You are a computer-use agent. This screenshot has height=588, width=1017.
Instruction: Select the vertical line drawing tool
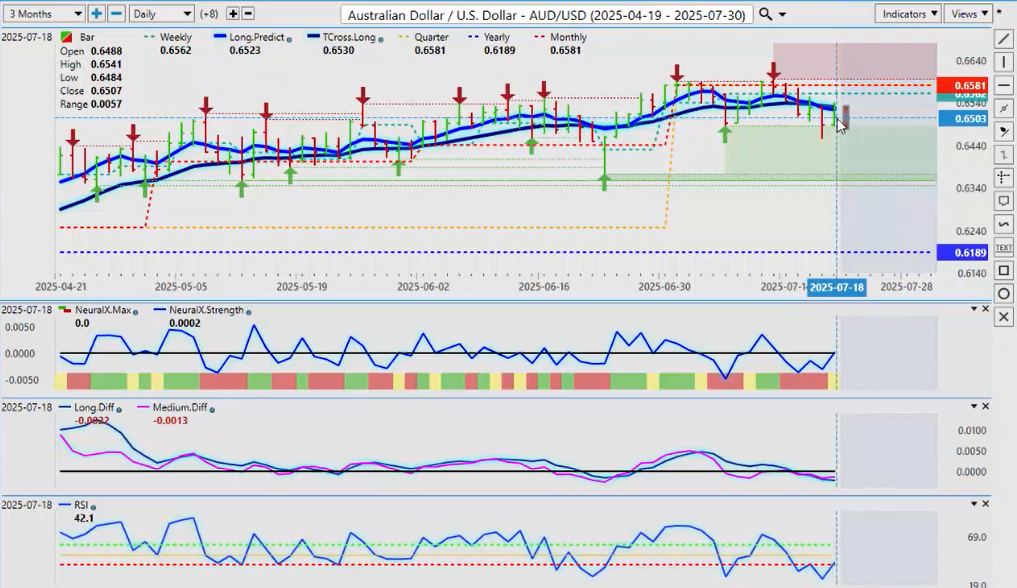click(x=1004, y=62)
